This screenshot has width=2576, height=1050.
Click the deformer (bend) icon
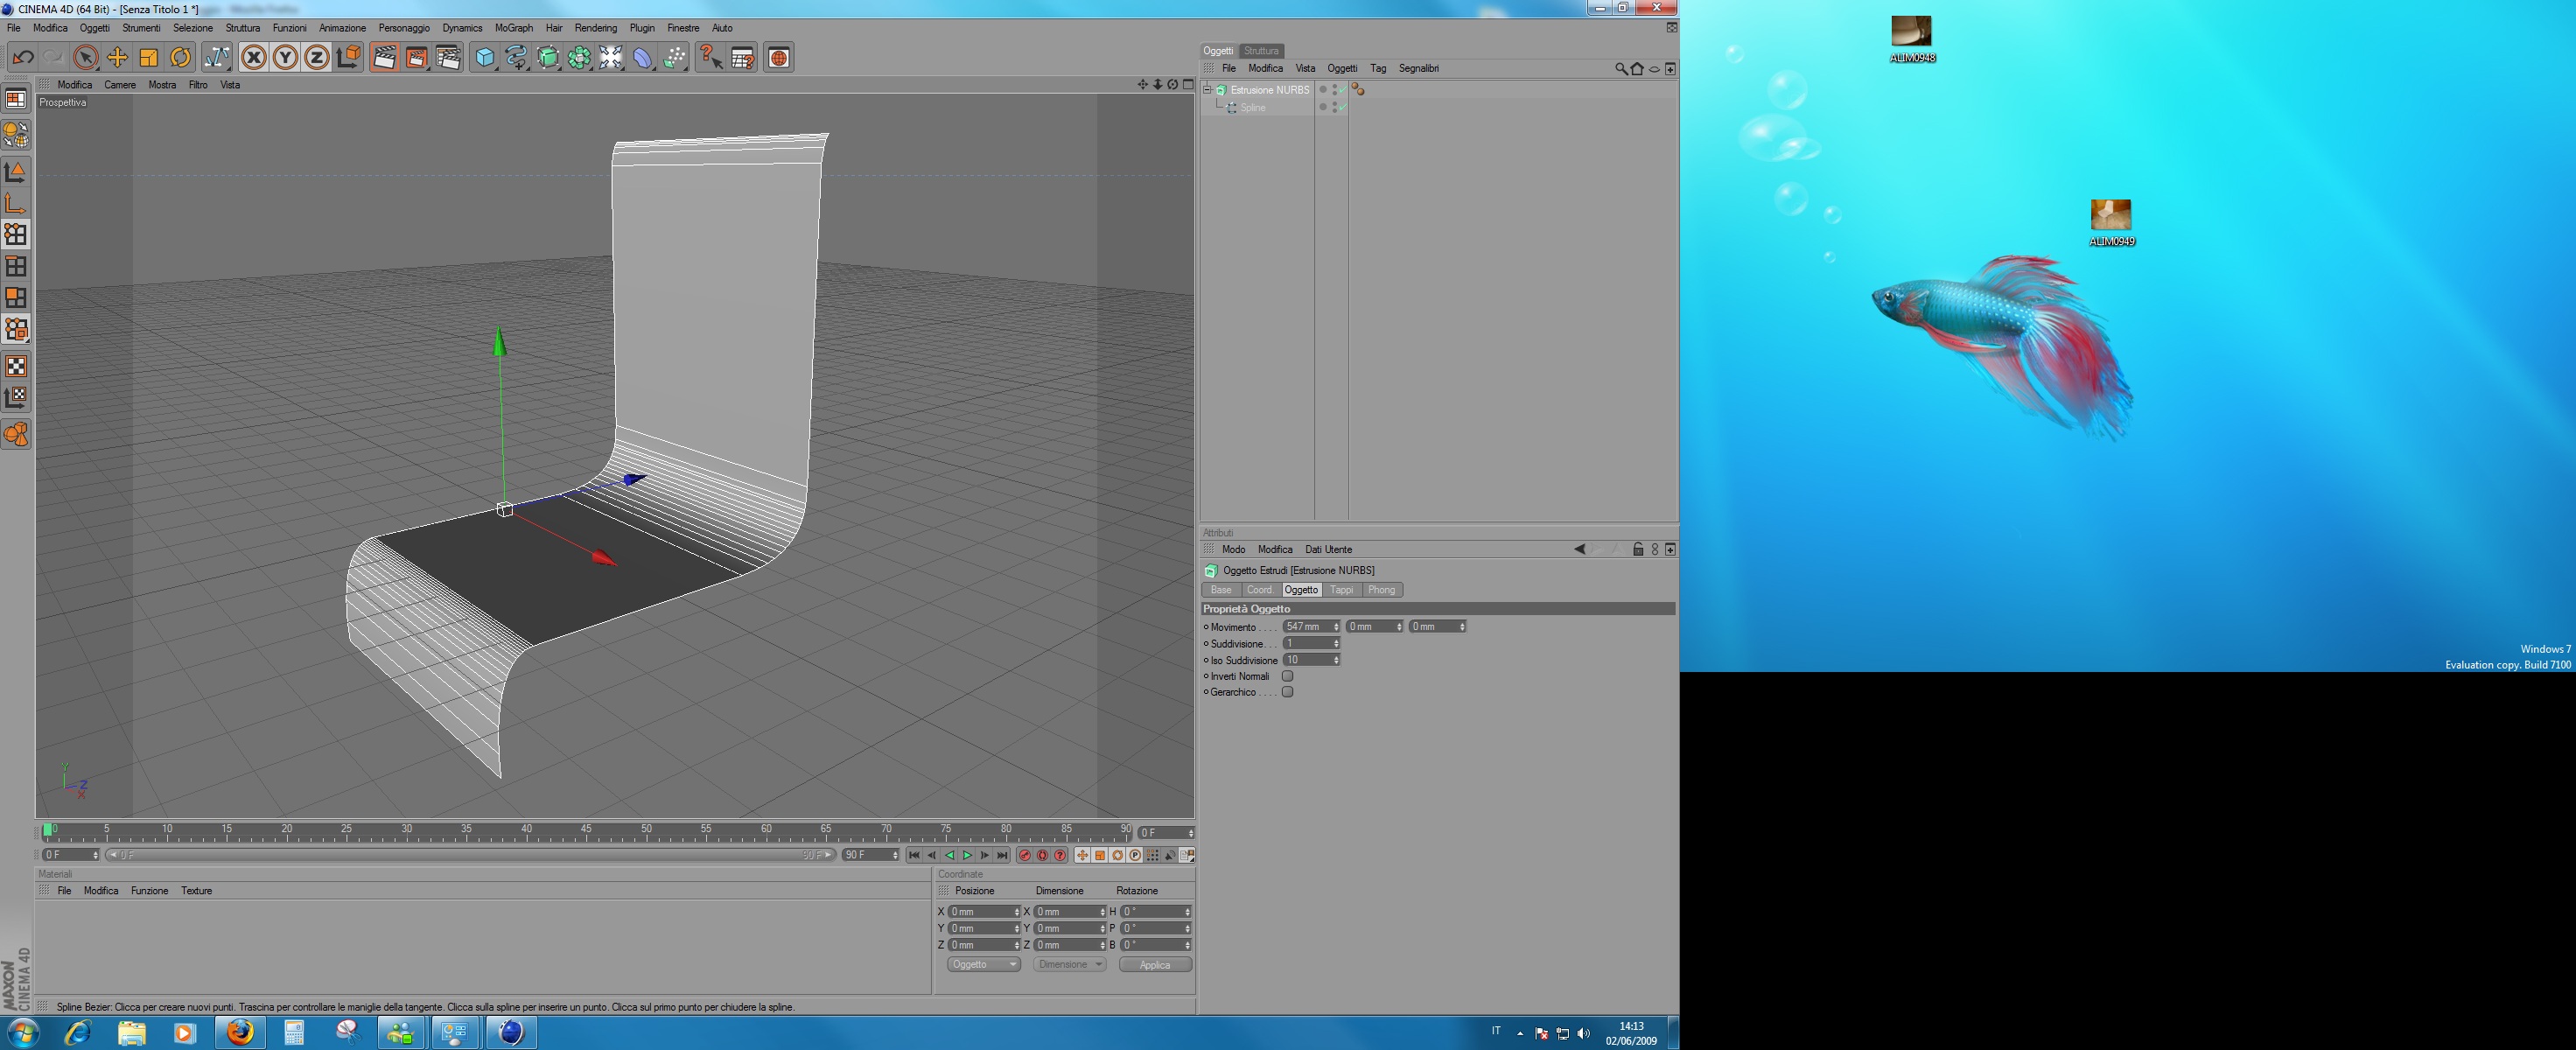[x=642, y=58]
